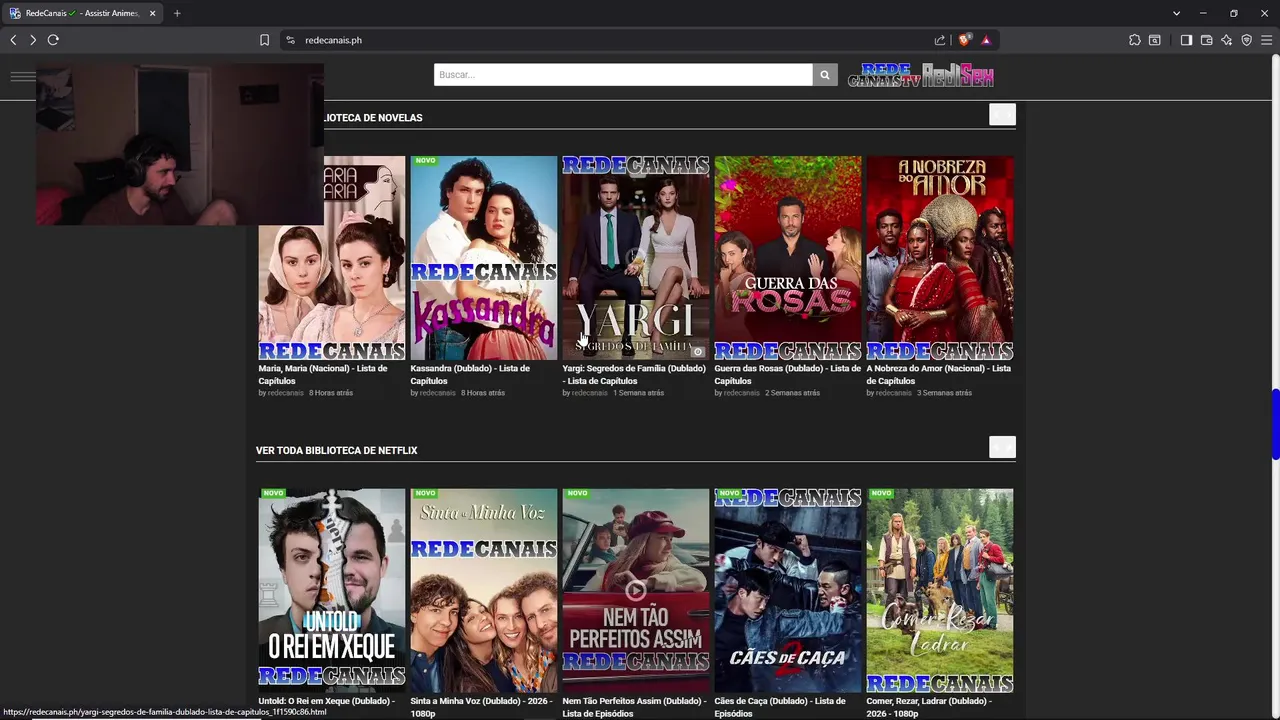Click the Buscar search input field
This screenshot has width=1280, height=720.
[623, 75]
